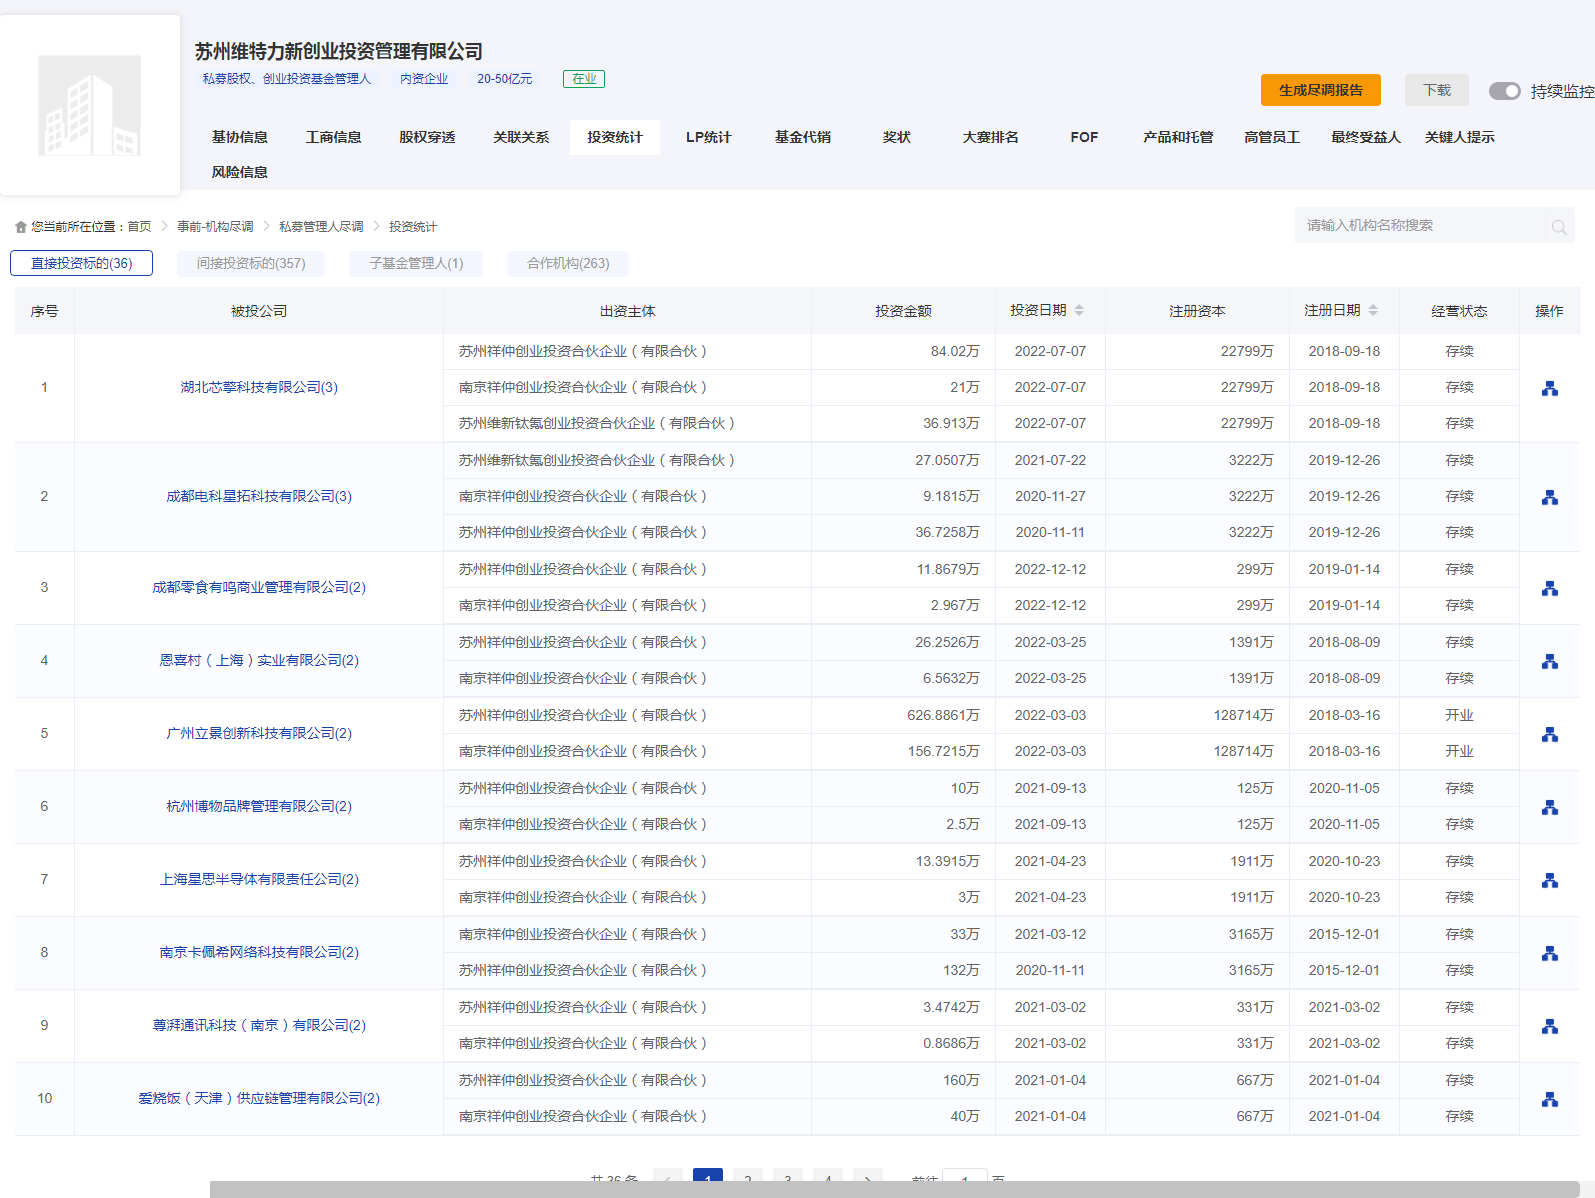
Task: Open the structure icon for 爱烧饭(天津)供应链管理 row
Action: pos(1549,1099)
